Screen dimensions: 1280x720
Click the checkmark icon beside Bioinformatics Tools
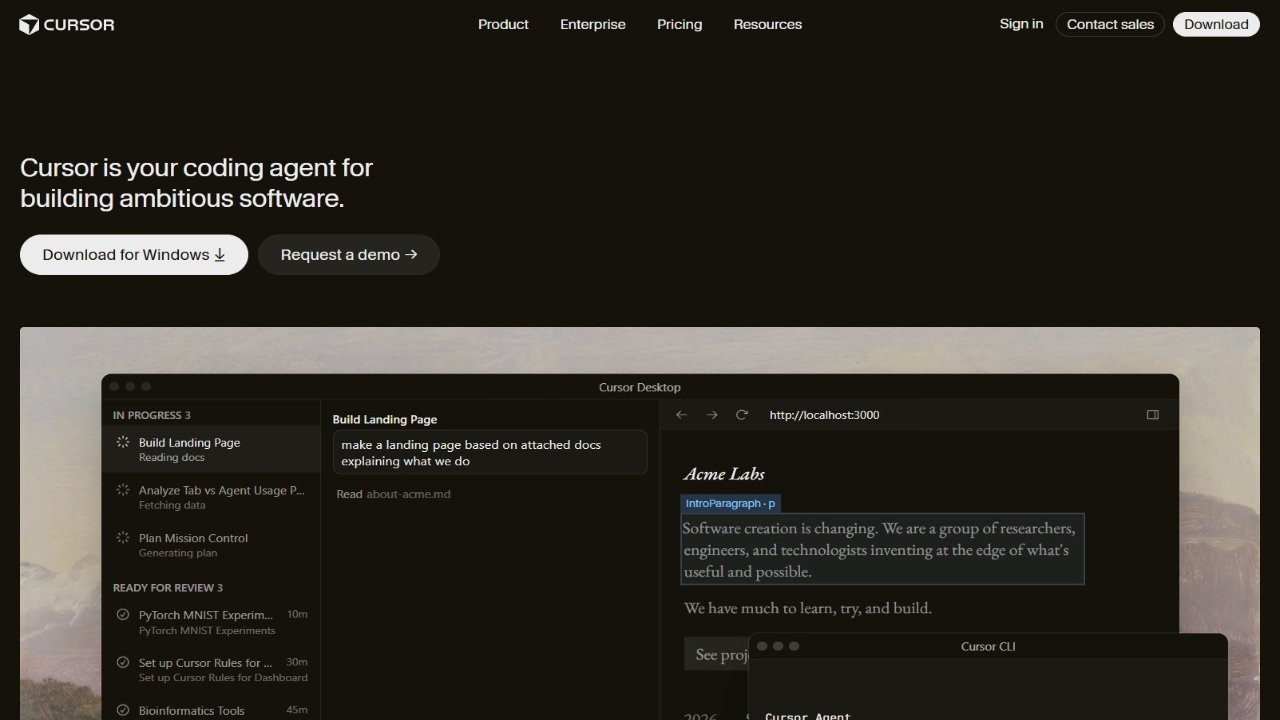point(123,711)
